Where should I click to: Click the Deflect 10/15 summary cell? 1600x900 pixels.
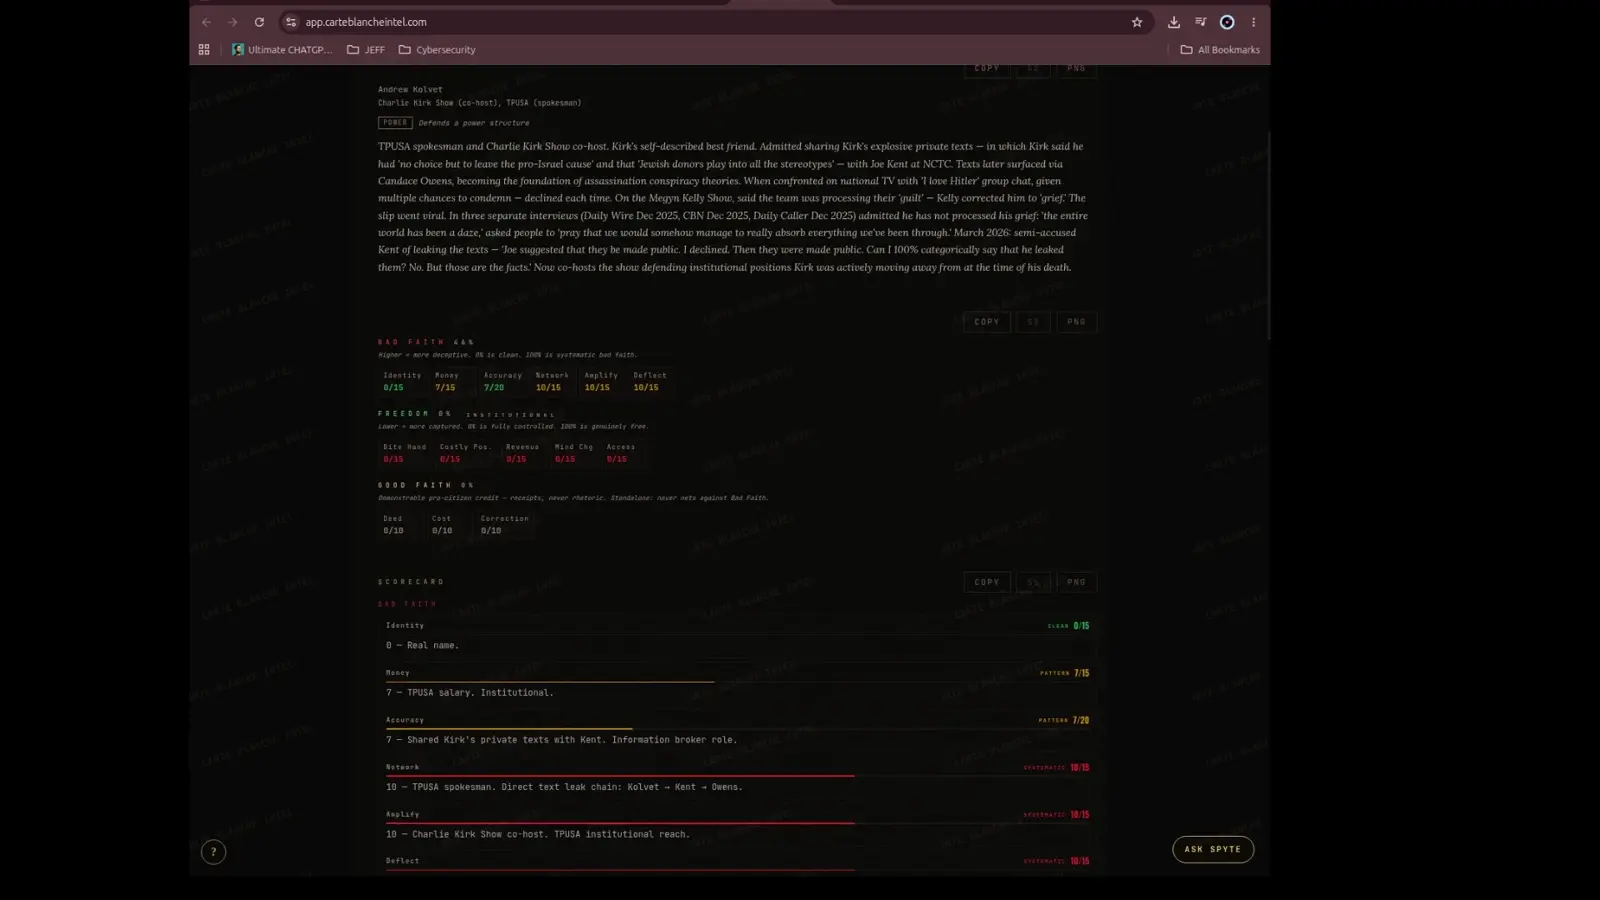(649, 381)
